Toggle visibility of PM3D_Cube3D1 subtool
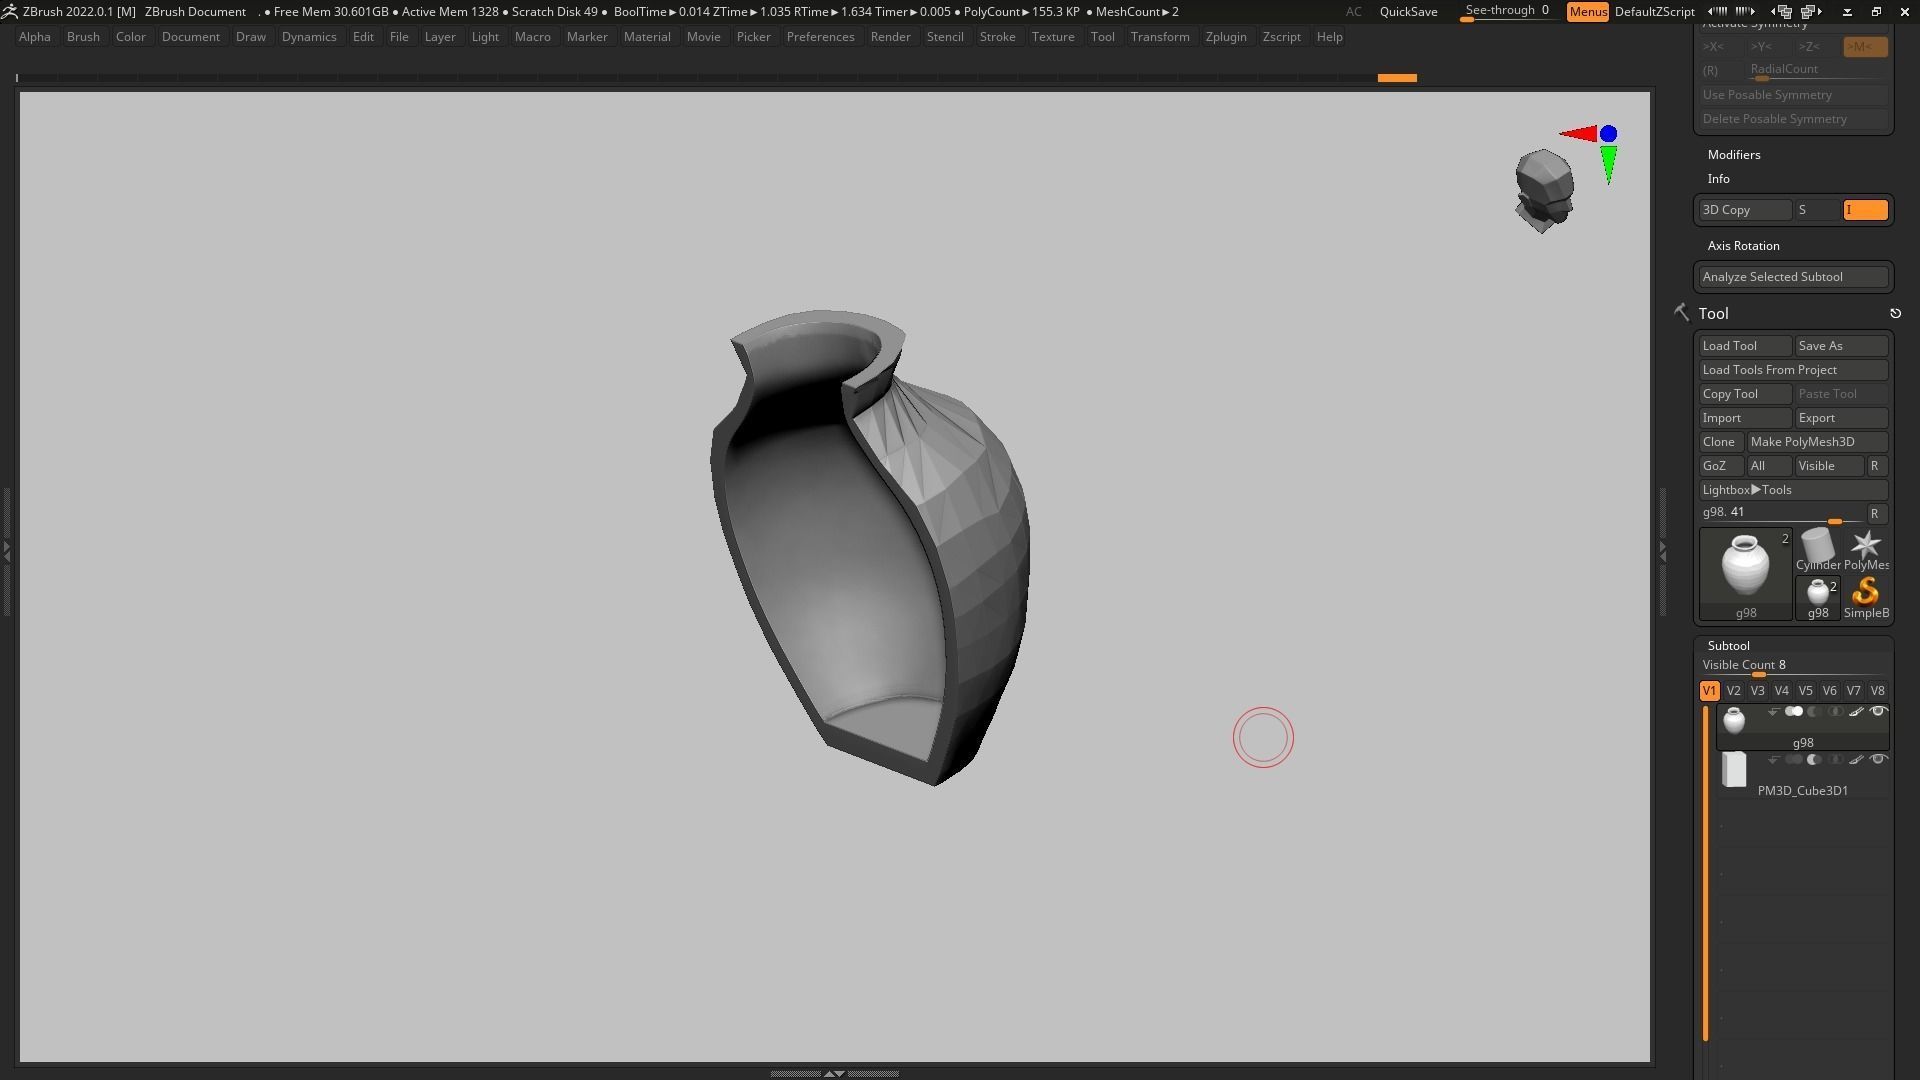1920x1080 pixels. (x=1878, y=760)
